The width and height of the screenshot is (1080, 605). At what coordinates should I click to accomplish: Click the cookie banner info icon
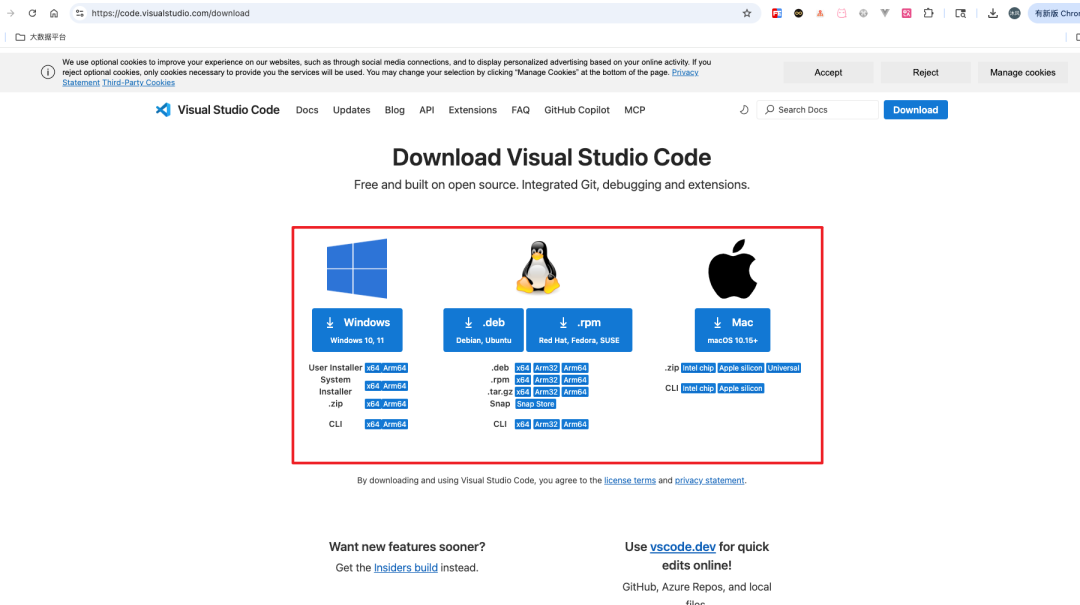tap(48, 72)
